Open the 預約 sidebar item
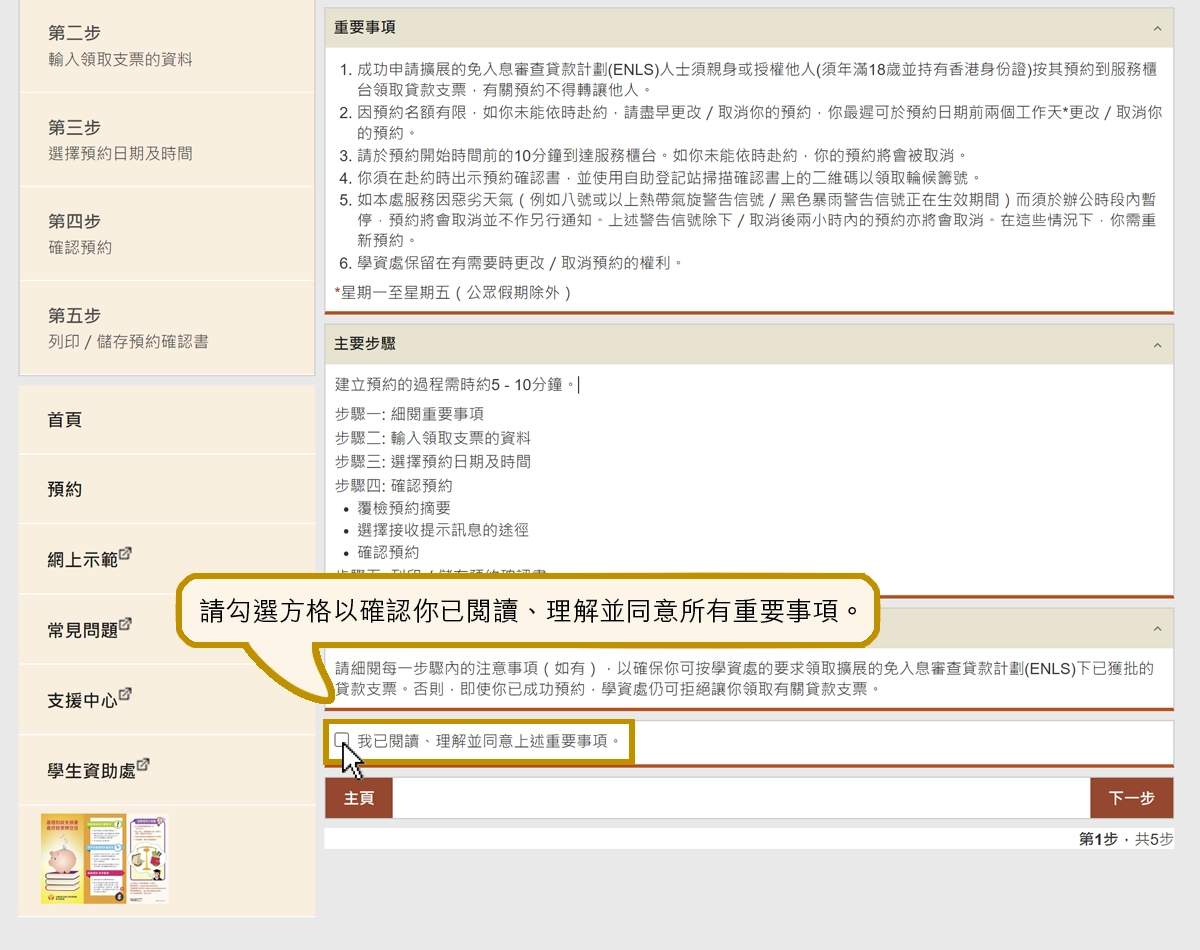1200x950 pixels. [66, 490]
